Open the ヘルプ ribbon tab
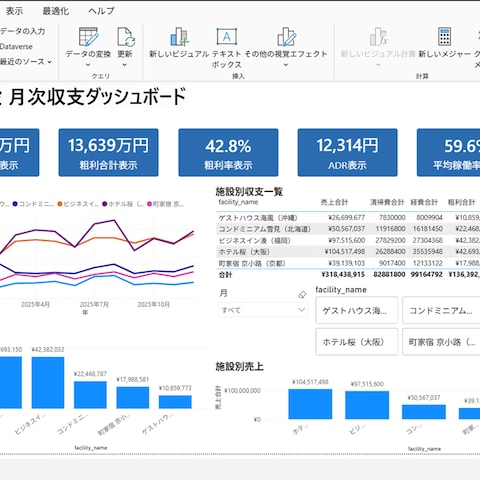Screen dimensions: 480x480 (101, 11)
